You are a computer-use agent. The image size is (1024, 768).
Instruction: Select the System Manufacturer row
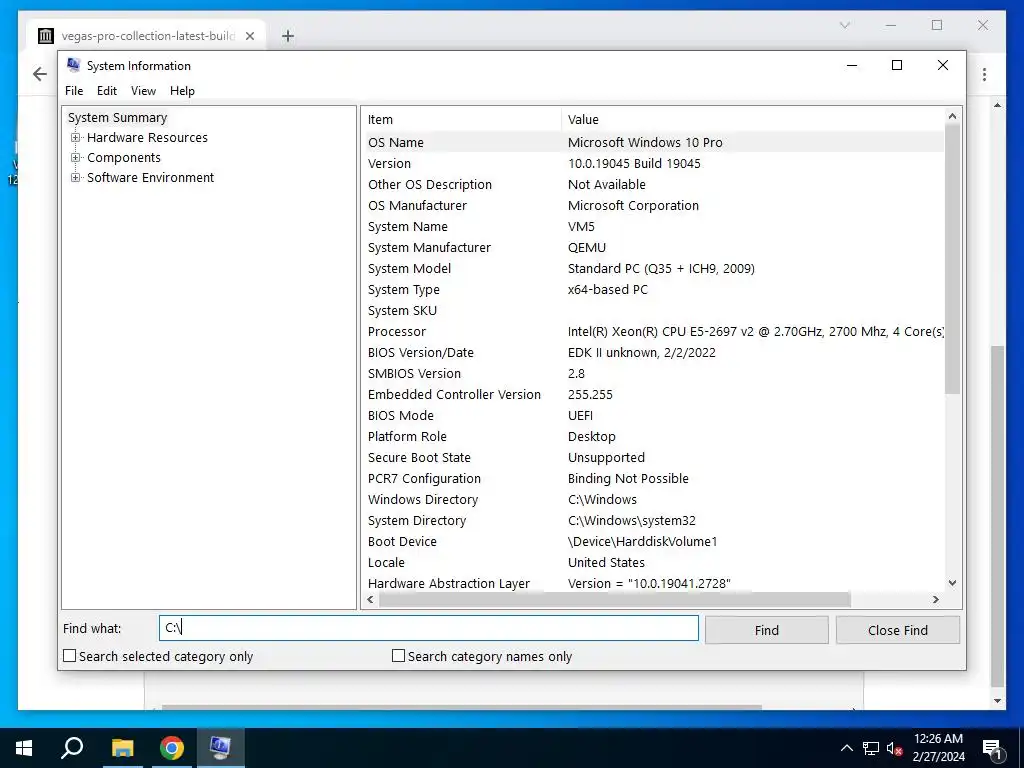point(653,248)
